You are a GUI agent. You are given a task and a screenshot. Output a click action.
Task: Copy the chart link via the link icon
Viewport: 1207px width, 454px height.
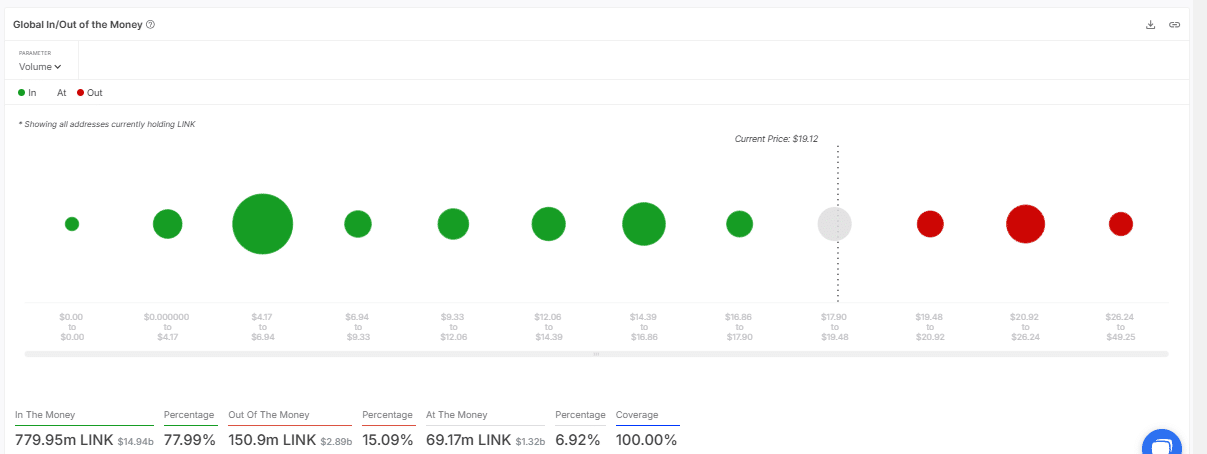(x=1174, y=24)
